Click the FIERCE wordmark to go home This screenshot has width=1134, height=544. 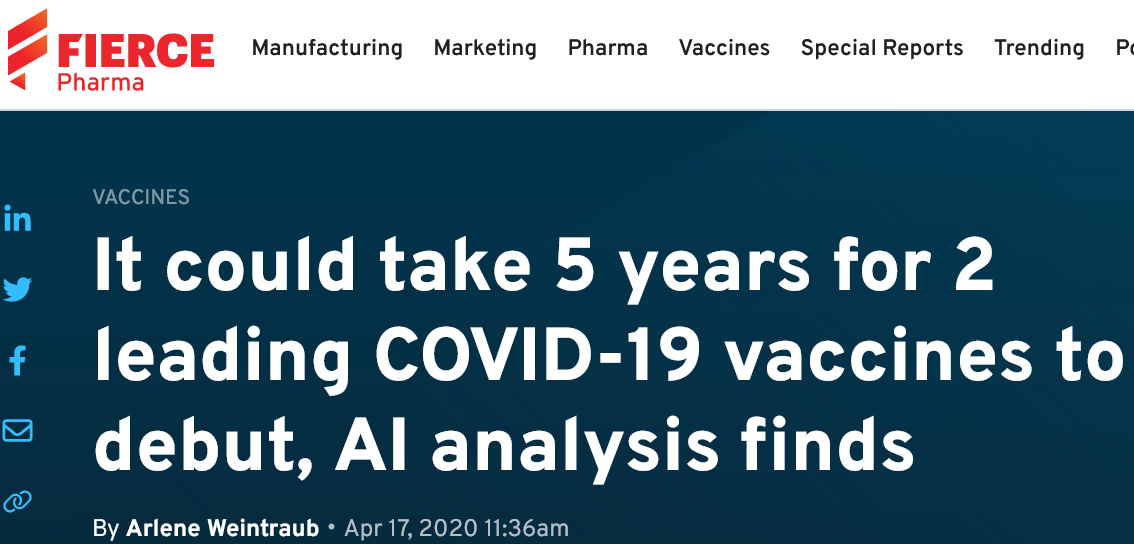coord(136,49)
